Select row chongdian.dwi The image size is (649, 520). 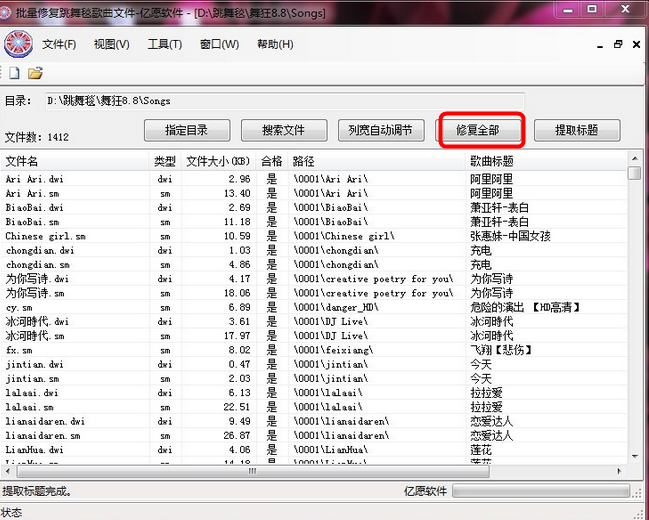click(314, 250)
